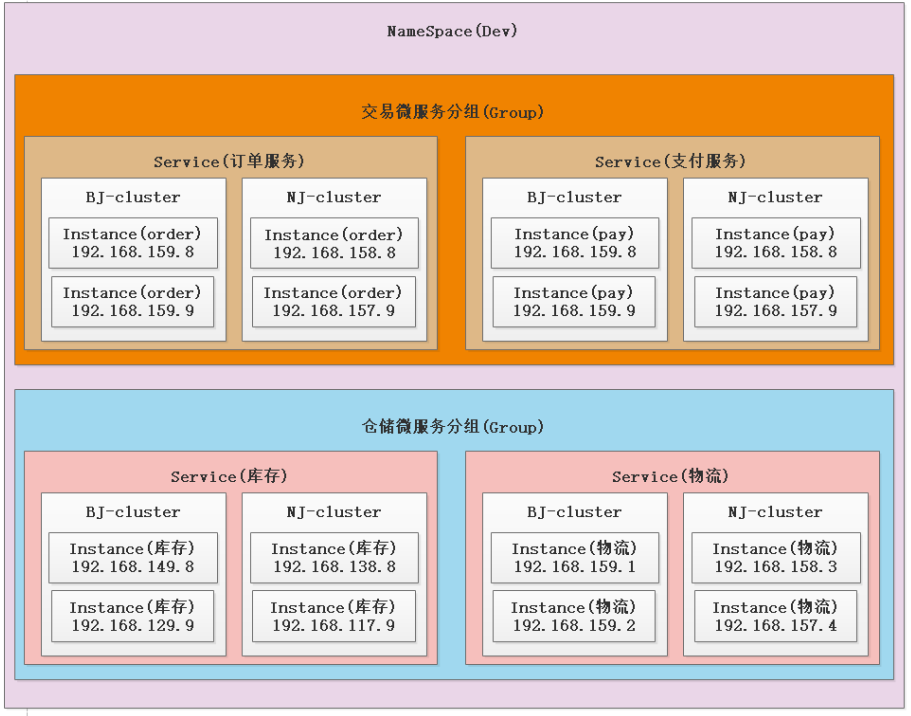Select BJ-cluster under 支付服务
Image resolution: width=911 pixels, height=716 pixels.
574,197
